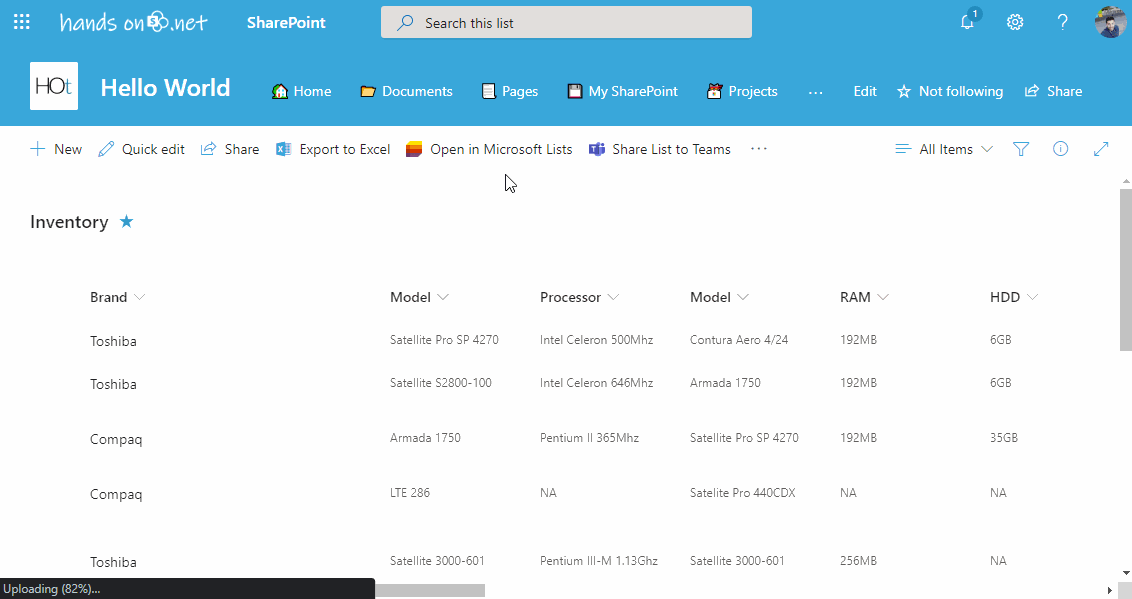1132x599 pixels.
Task: Click Open in Microsoft Lists label
Action: pos(501,149)
